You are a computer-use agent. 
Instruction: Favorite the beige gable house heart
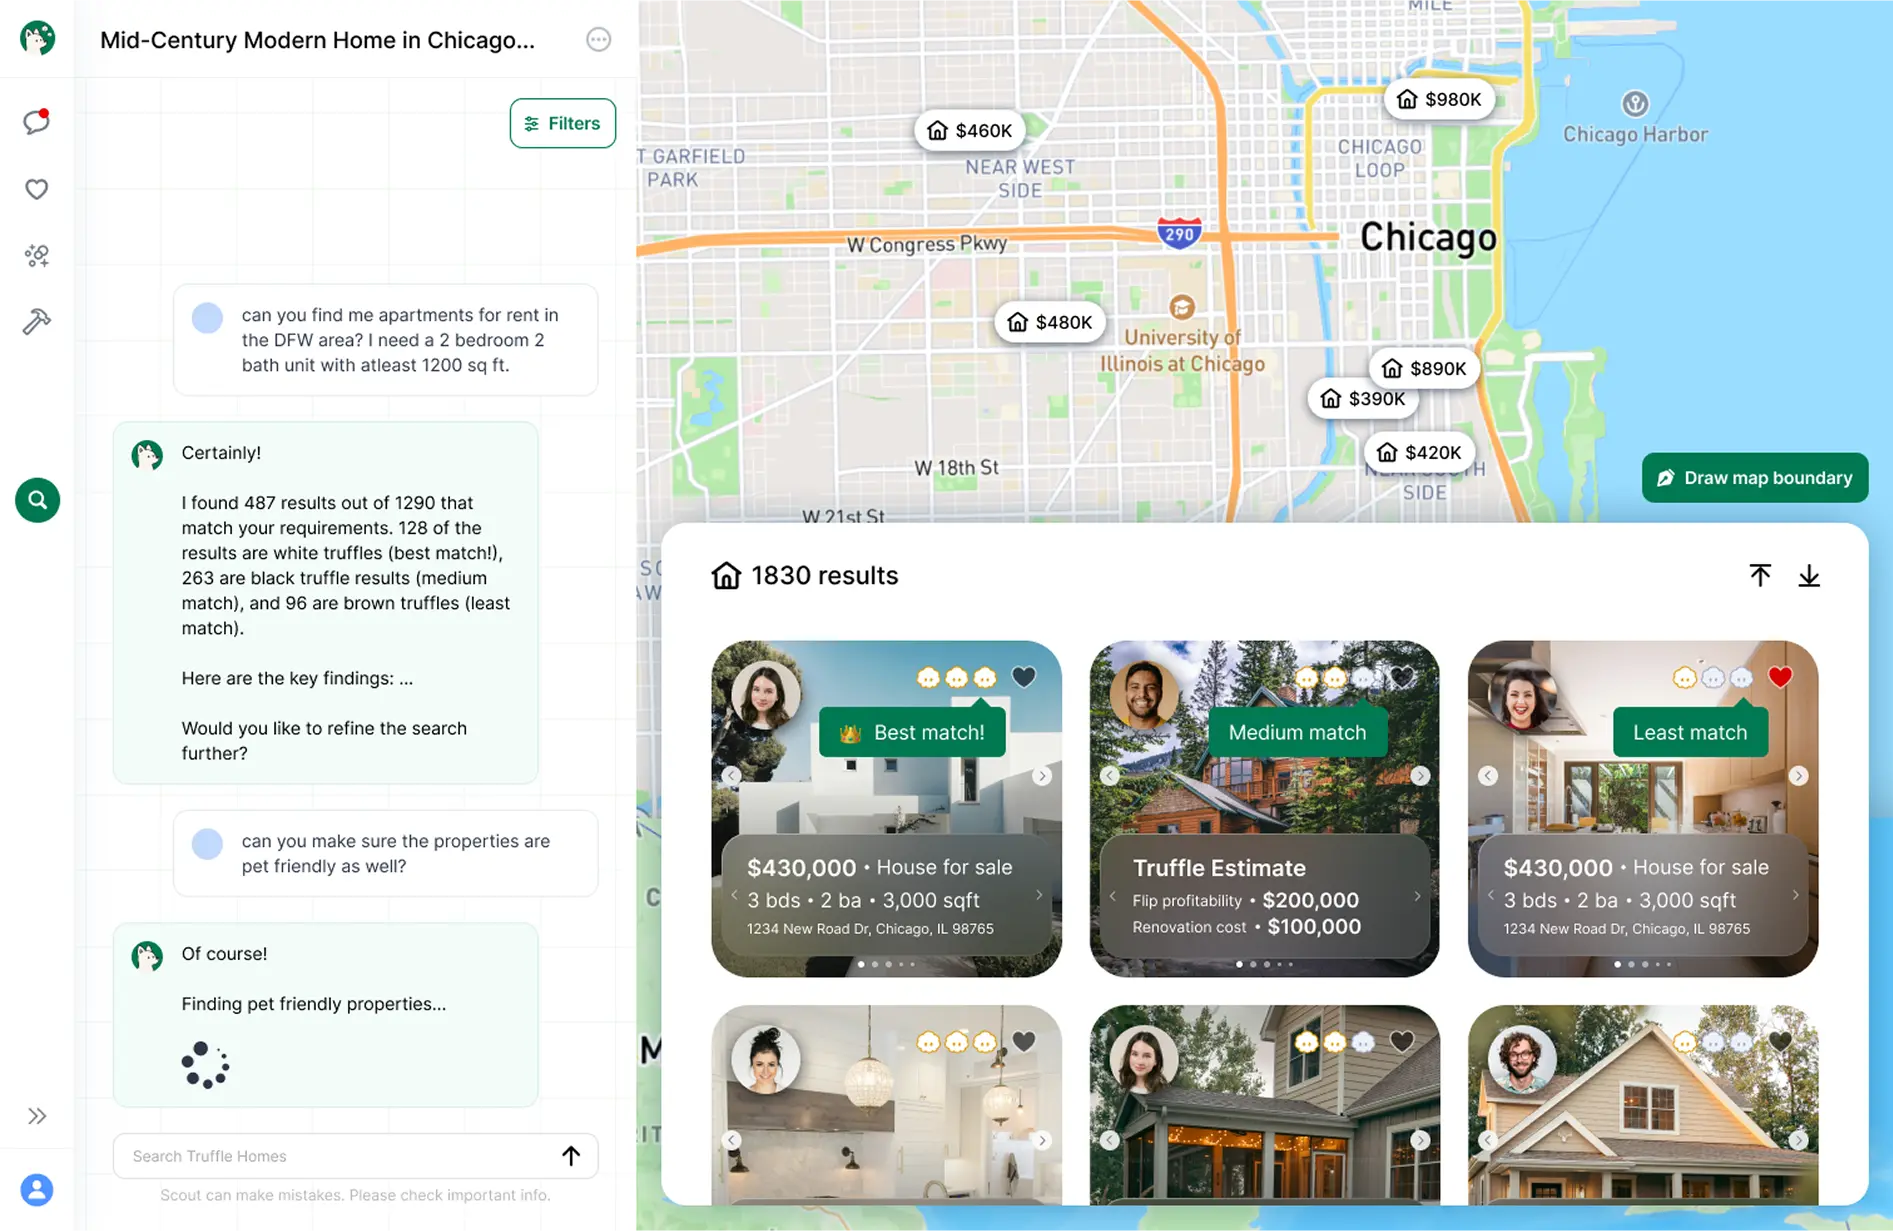tap(1780, 1041)
